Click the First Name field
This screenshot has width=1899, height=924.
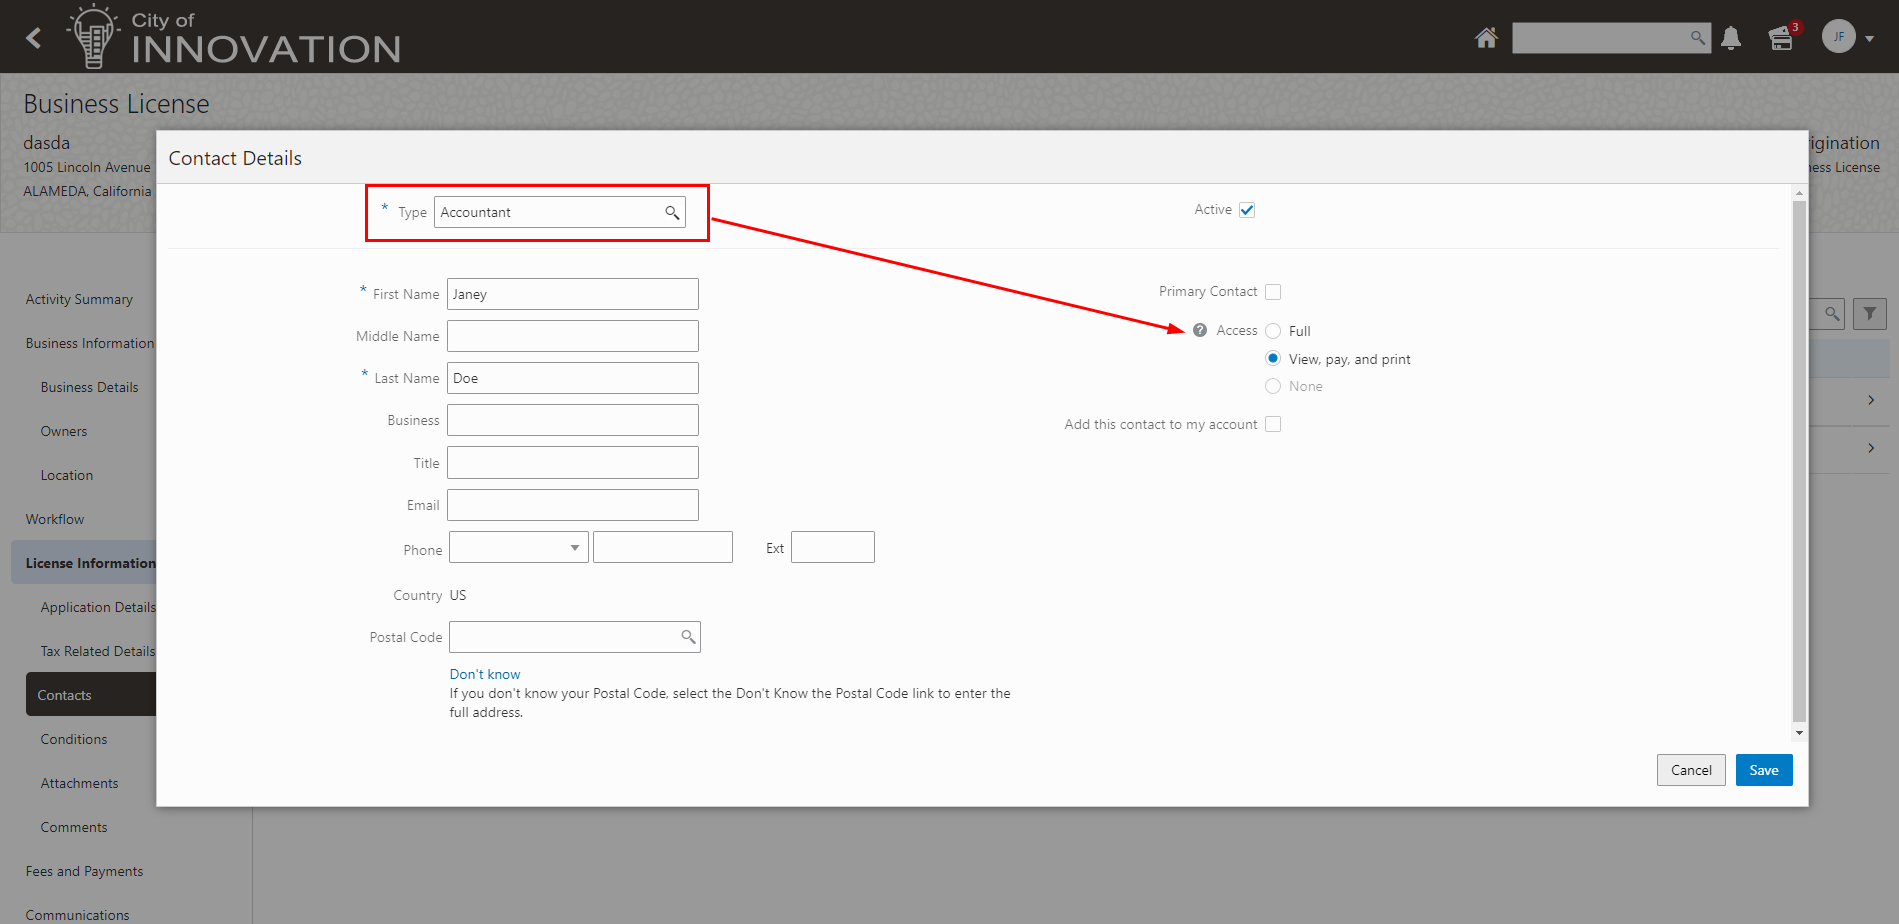[573, 294]
